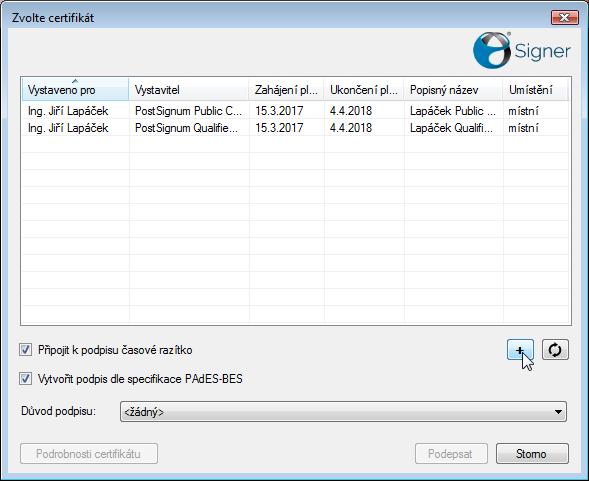Sort by 'Vystavitel' column header
Viewport: 589px width, 481px height.
pyautogui.click(x=189, y=90)
